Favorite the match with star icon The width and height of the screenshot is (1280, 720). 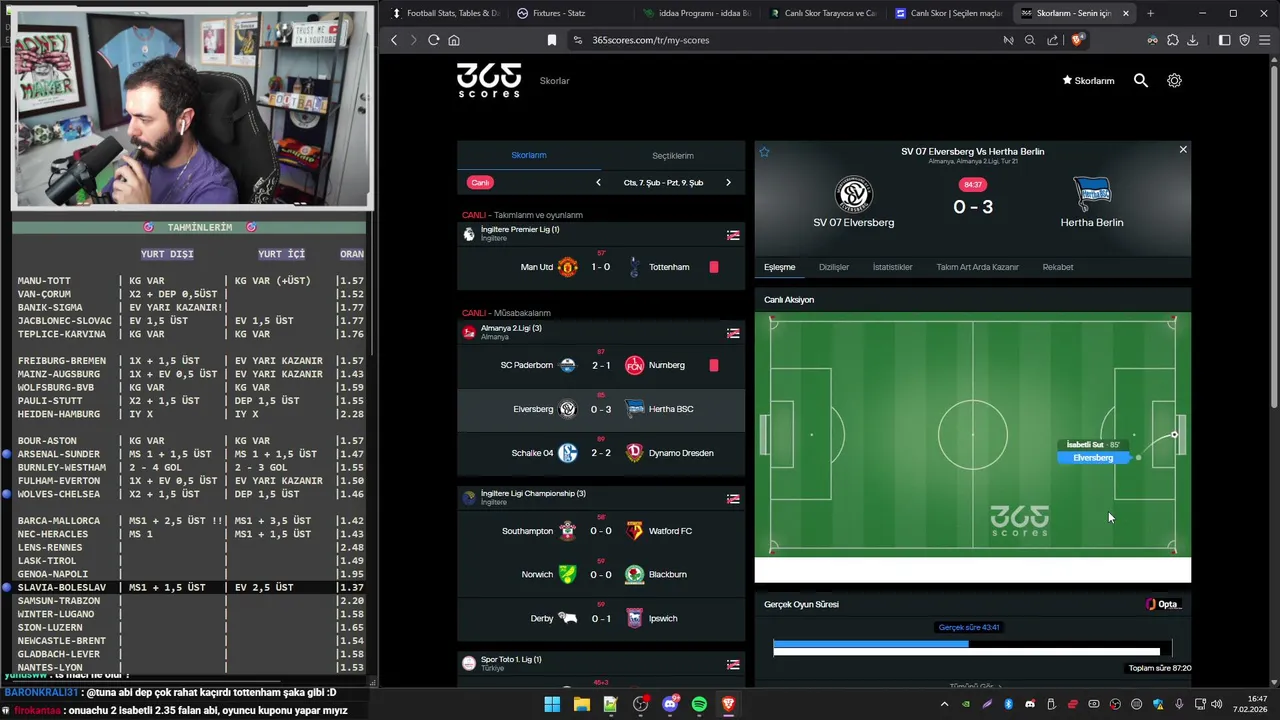[764, 152]
